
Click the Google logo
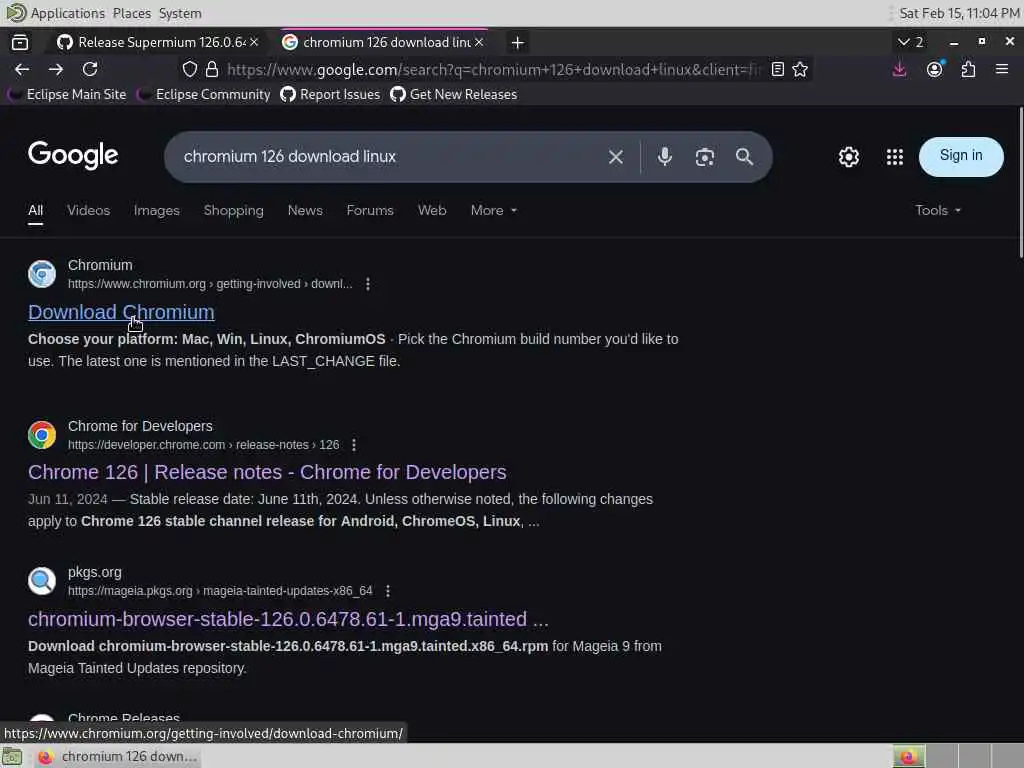(x=73, y=155)
